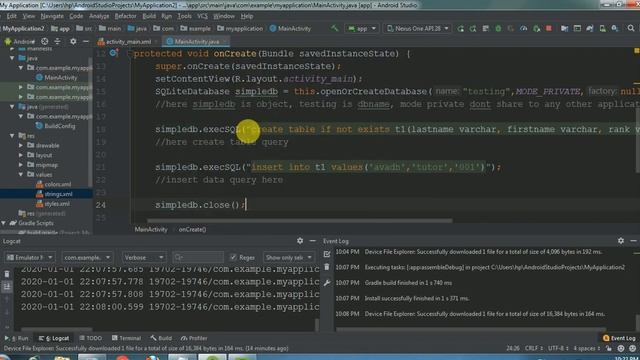Screen dimensions: 640x360
Task: Open the Refactor menu
Action: [x=125, y=16]
